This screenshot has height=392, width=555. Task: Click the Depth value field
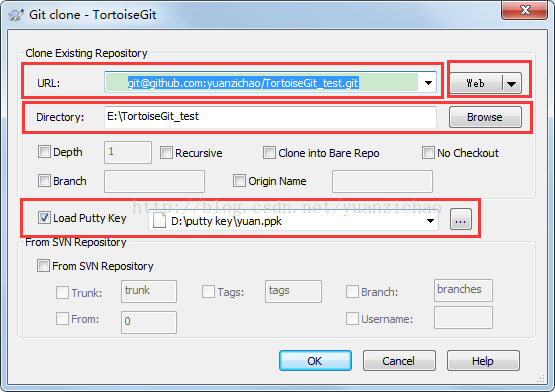coord(128,152)
